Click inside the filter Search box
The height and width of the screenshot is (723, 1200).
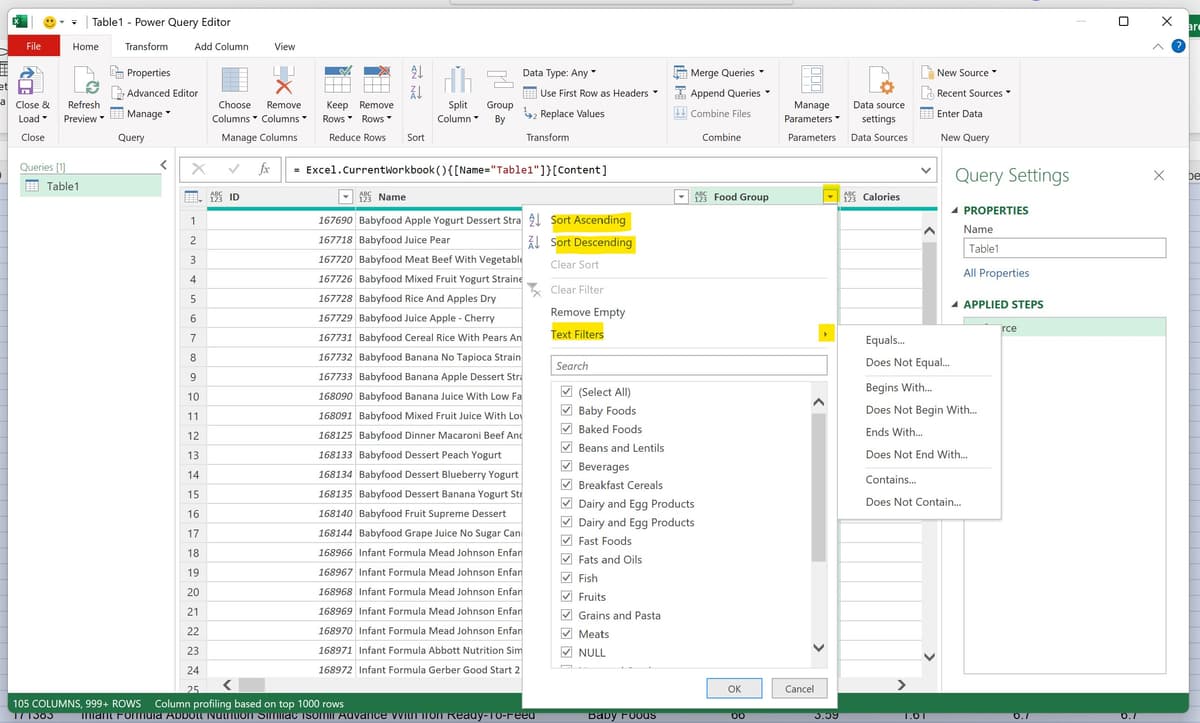click(689, 365)
